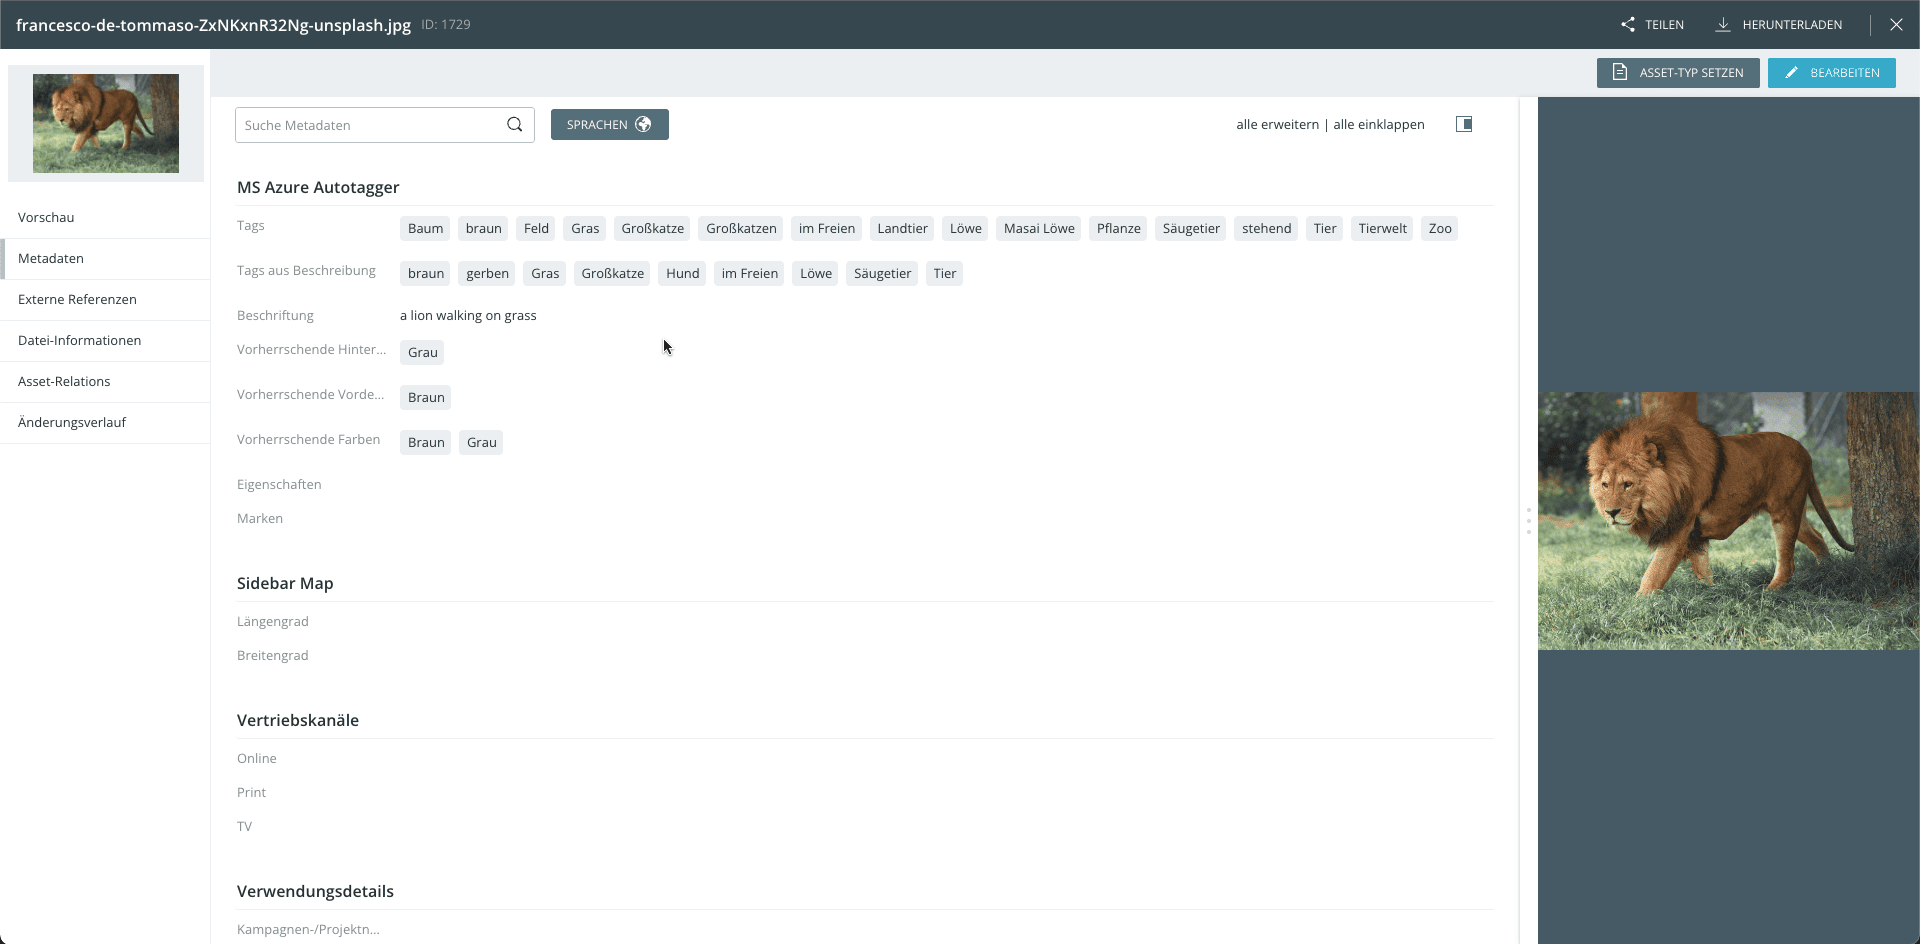This screenshot has width=1920, height=944.
Task: Click the magnifier icon in metadata search
Action: click(x=514, y=125)
